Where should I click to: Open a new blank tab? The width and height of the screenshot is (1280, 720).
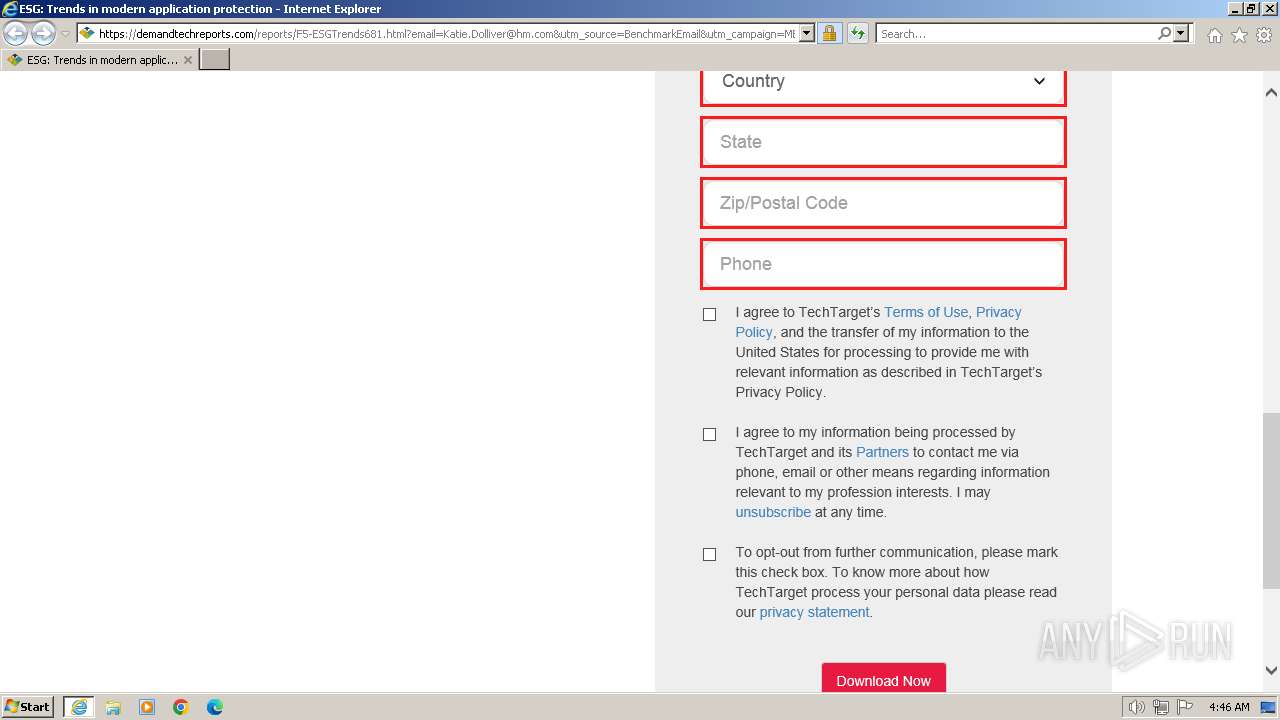[x=215, y=60]
